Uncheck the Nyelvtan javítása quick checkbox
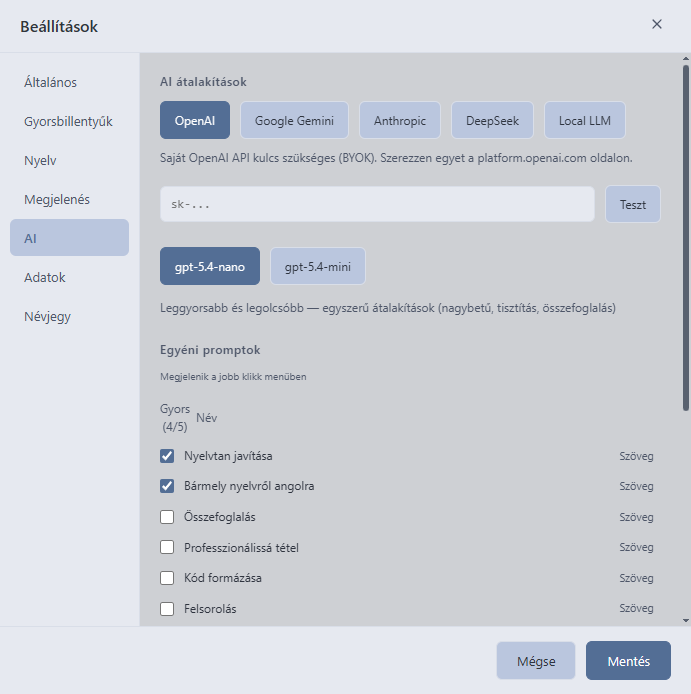Image resolution: width=691 pixels, height=694 pixels. pyautogui.click(x=167, y=455)
